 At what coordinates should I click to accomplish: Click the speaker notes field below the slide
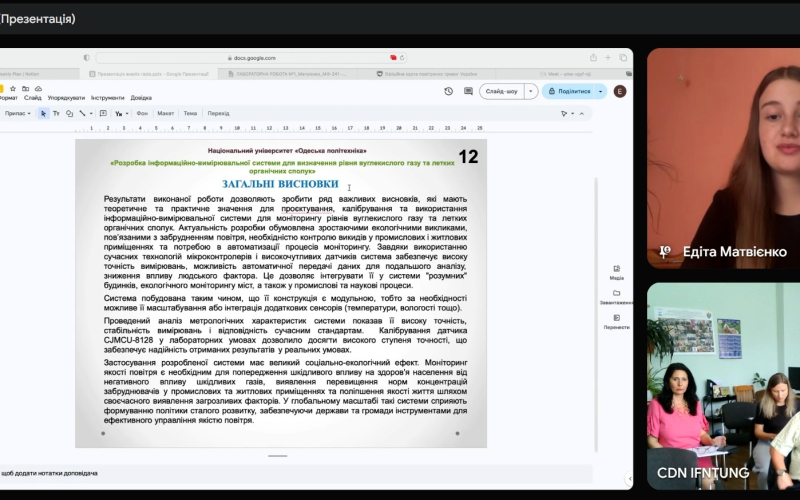click(296, 473)
